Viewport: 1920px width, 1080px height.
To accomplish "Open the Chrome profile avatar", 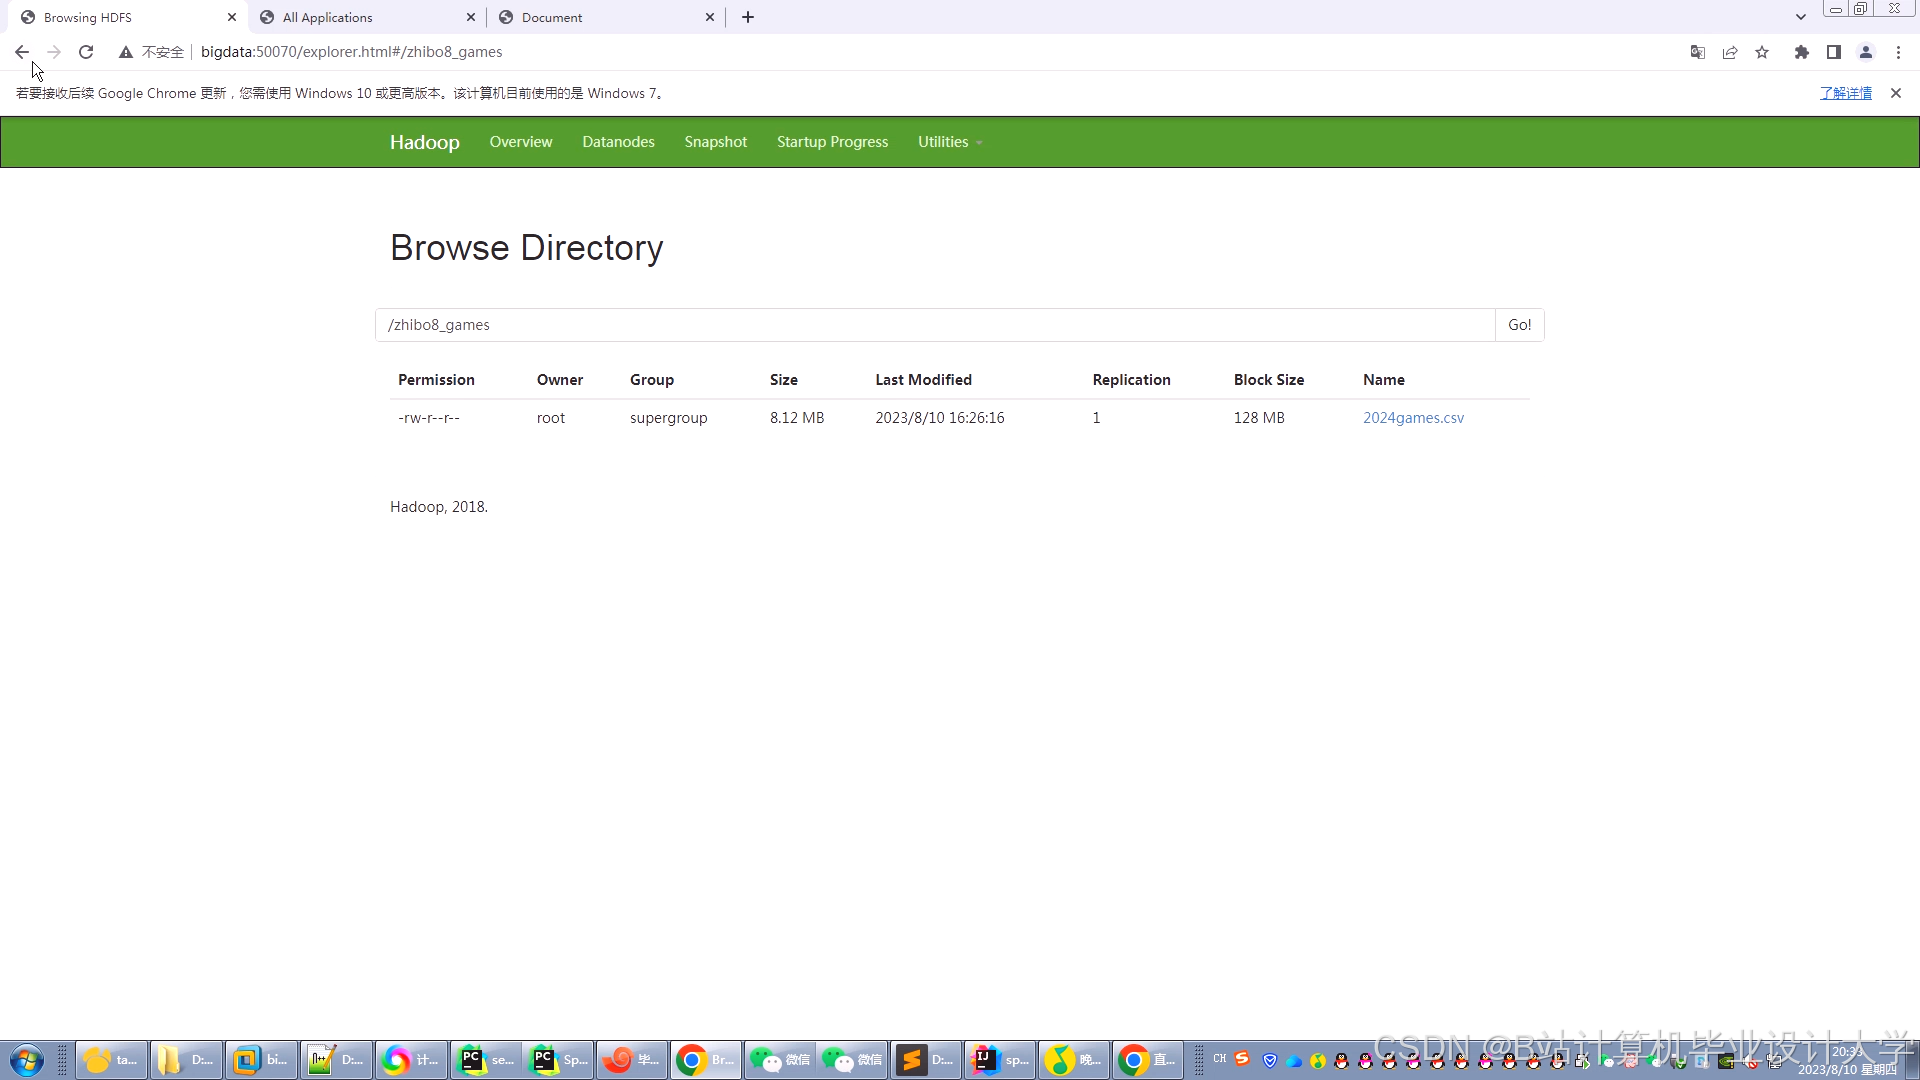I will 1865,52.
